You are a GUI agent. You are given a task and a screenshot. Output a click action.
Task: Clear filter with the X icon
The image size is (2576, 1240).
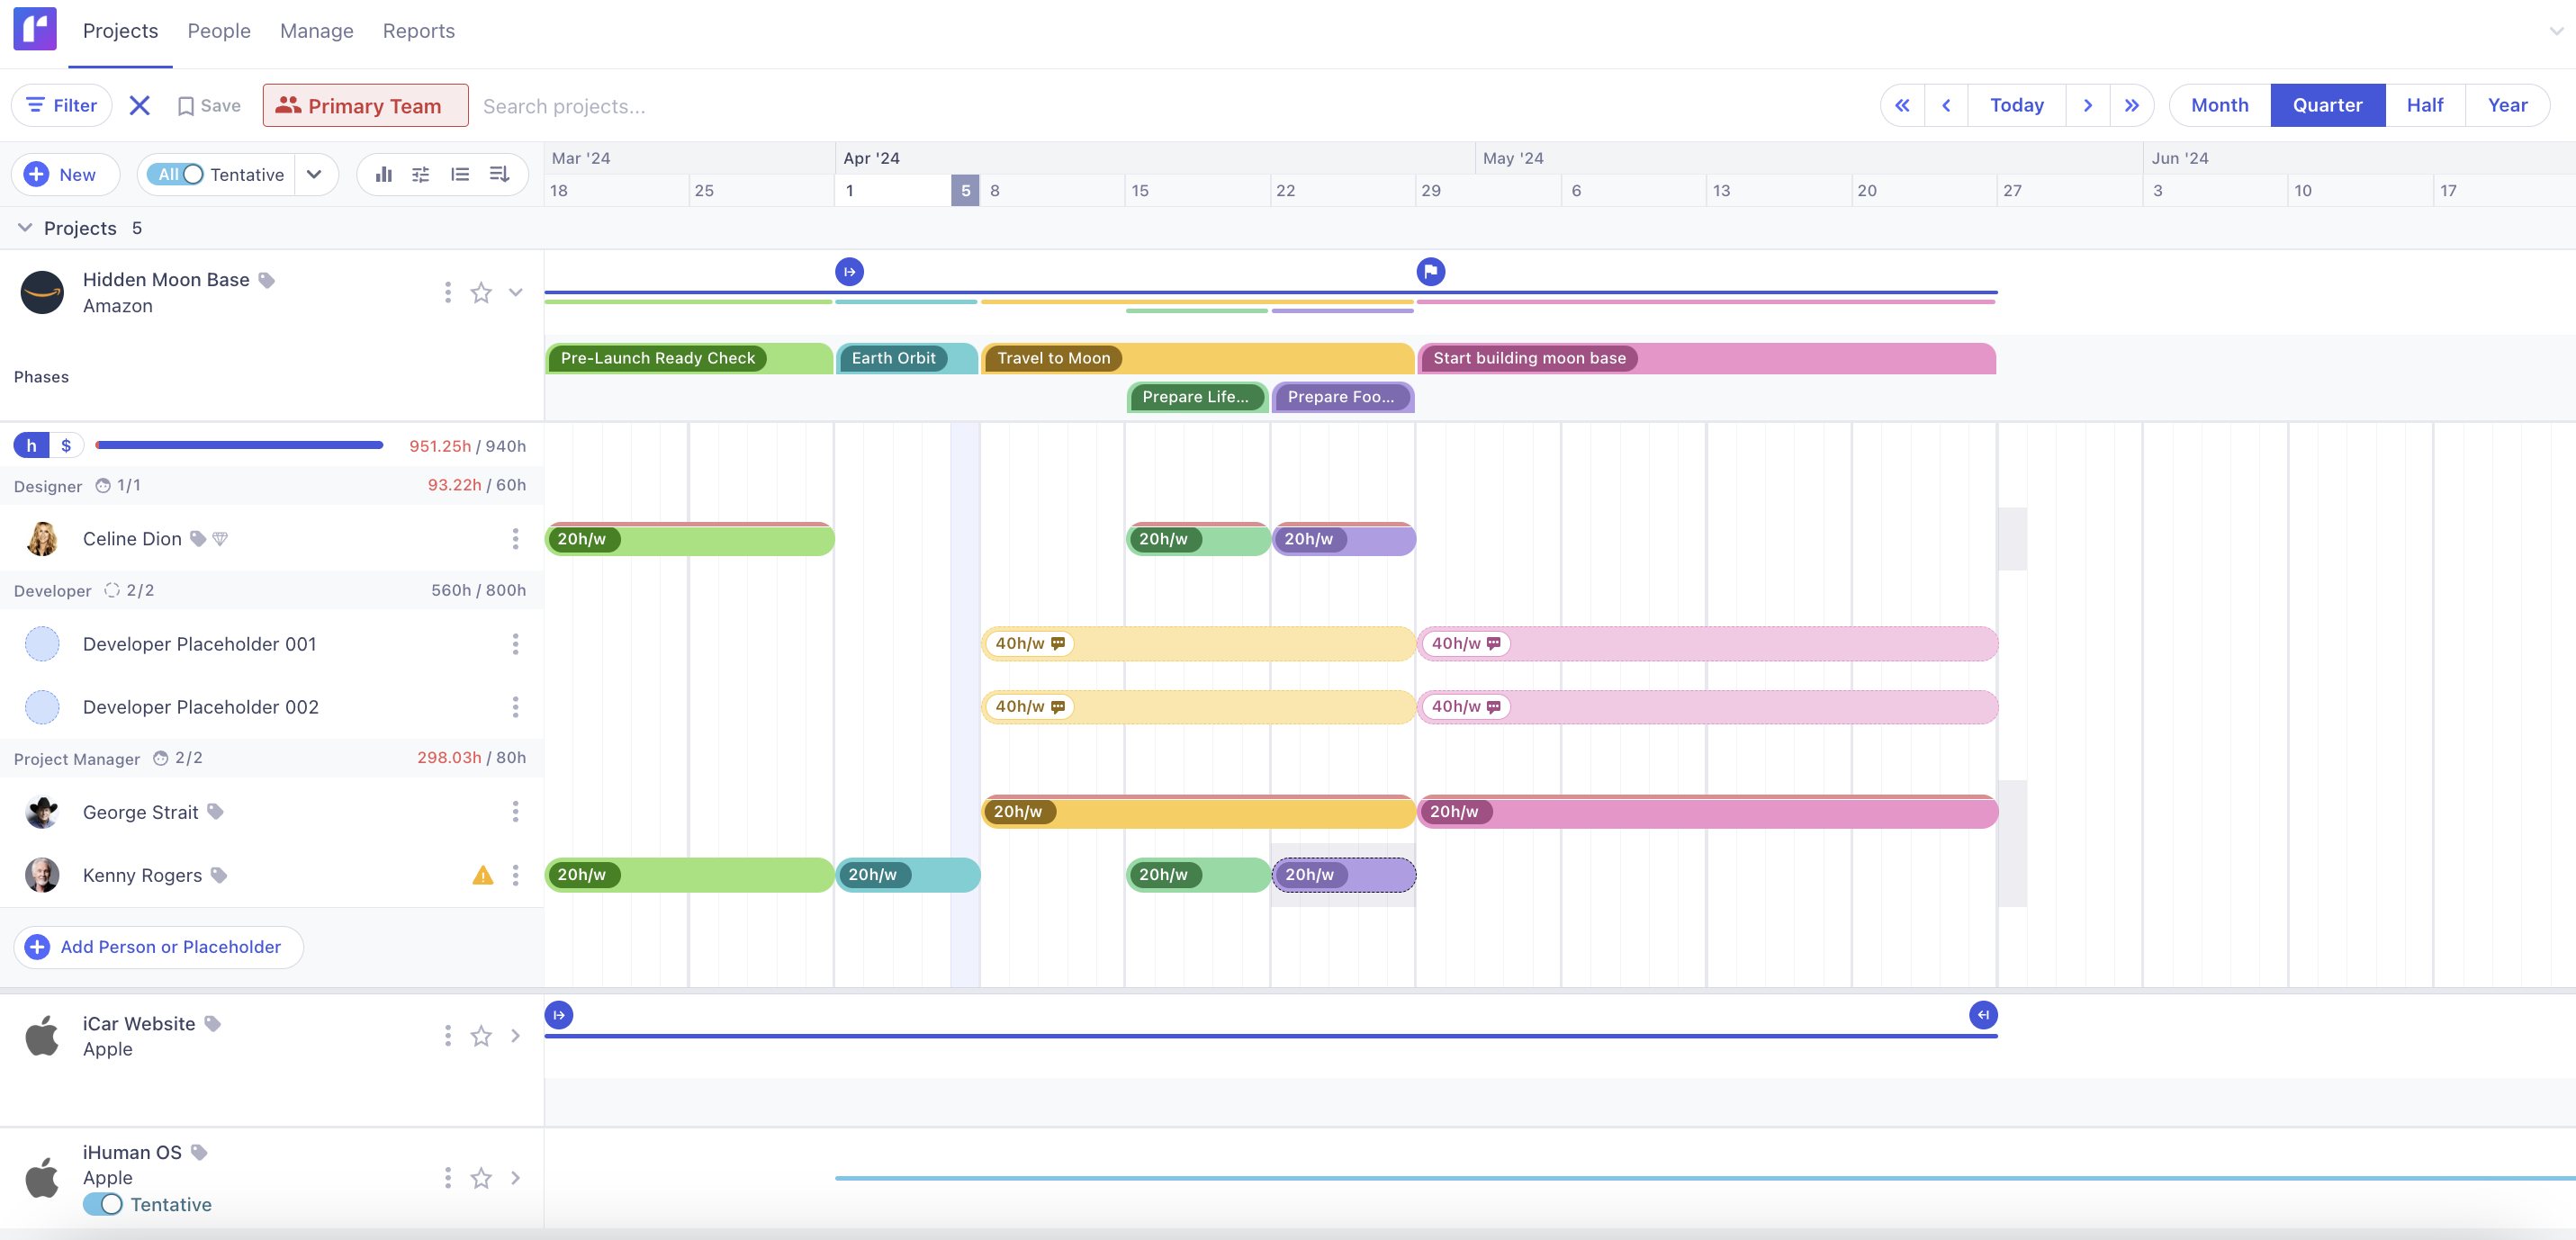pyautogui.click(x=140, y=105)
